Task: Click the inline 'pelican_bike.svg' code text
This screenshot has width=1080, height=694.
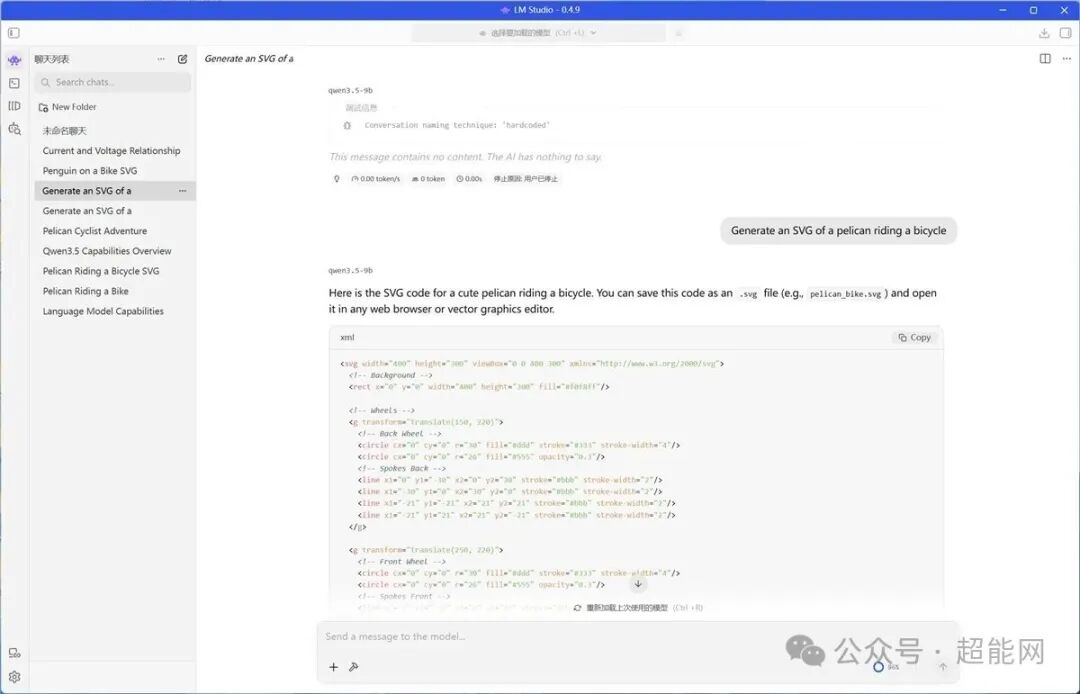Action: pyautogui.click(x=845, y=294)
